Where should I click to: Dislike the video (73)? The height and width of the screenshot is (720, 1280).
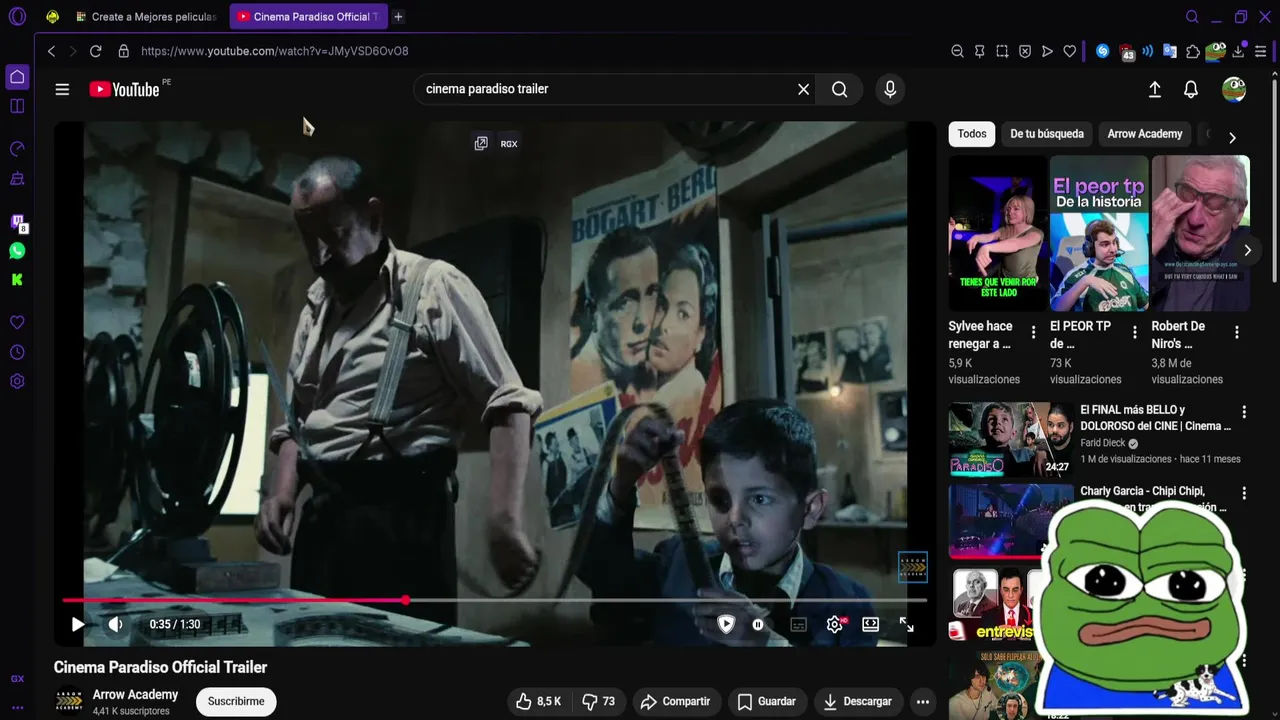[x=598, y=701]
